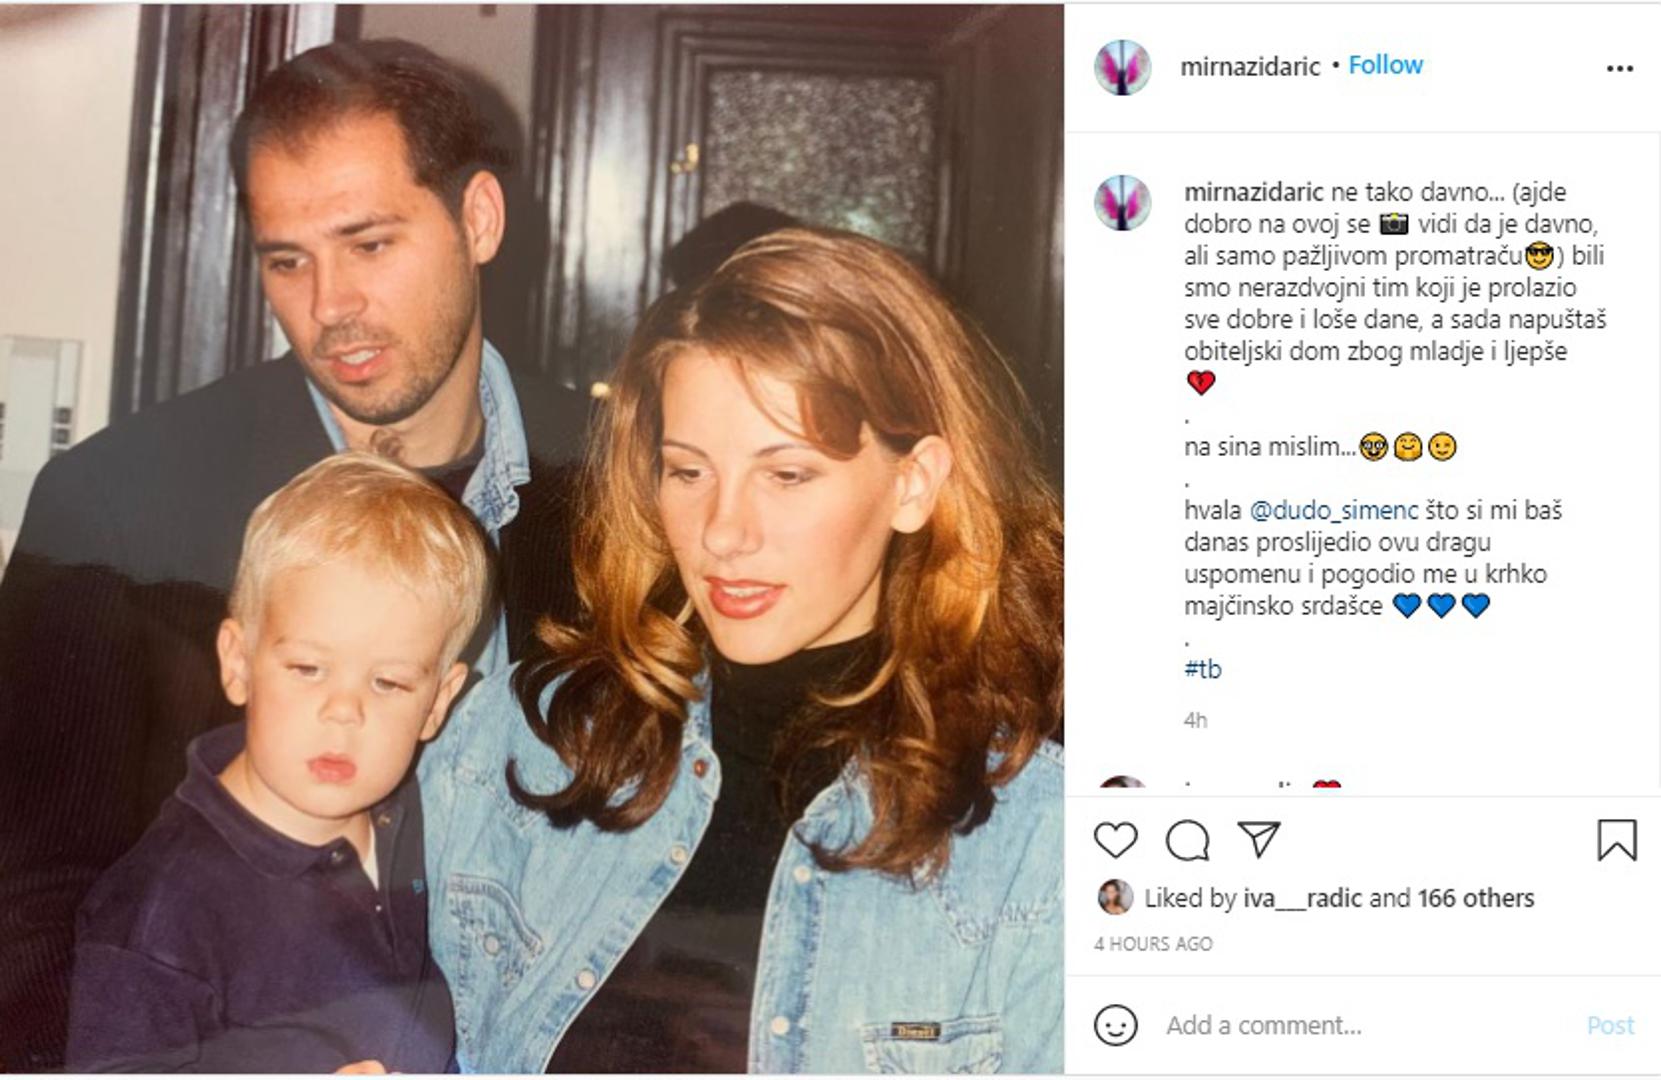1661x1080 pixels.
Task: Follow mirnazidaric
Action: [x=1385, y=65]
